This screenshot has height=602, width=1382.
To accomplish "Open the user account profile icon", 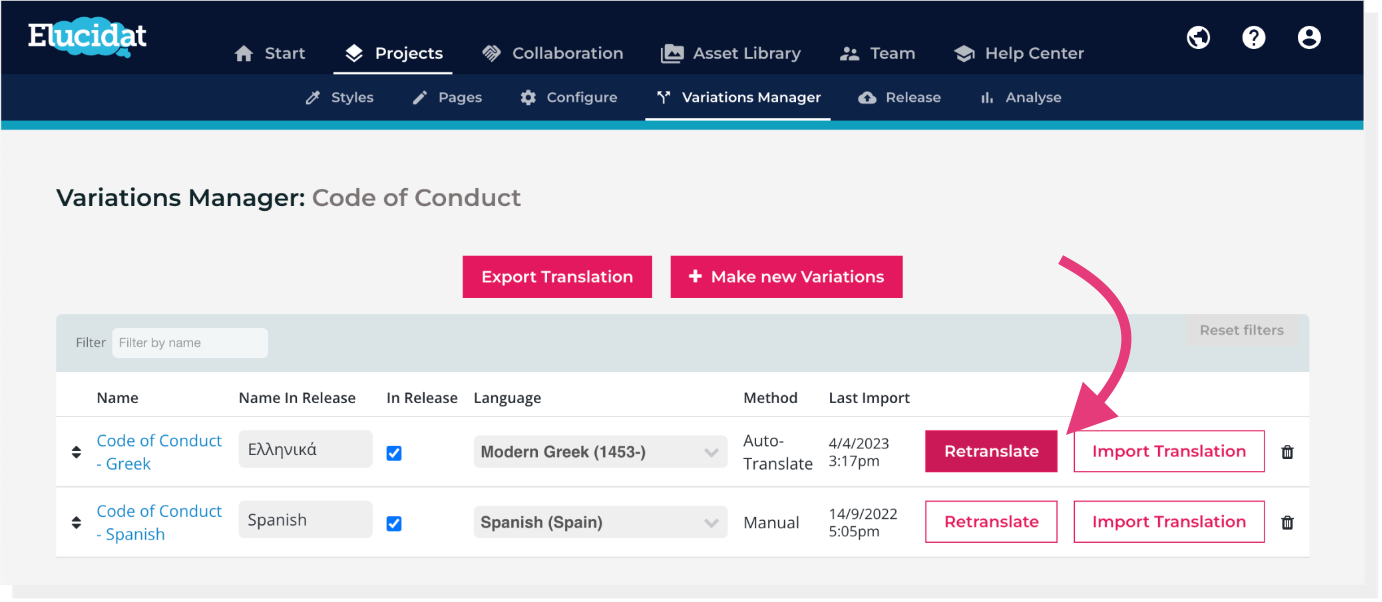I will 1309,38.
